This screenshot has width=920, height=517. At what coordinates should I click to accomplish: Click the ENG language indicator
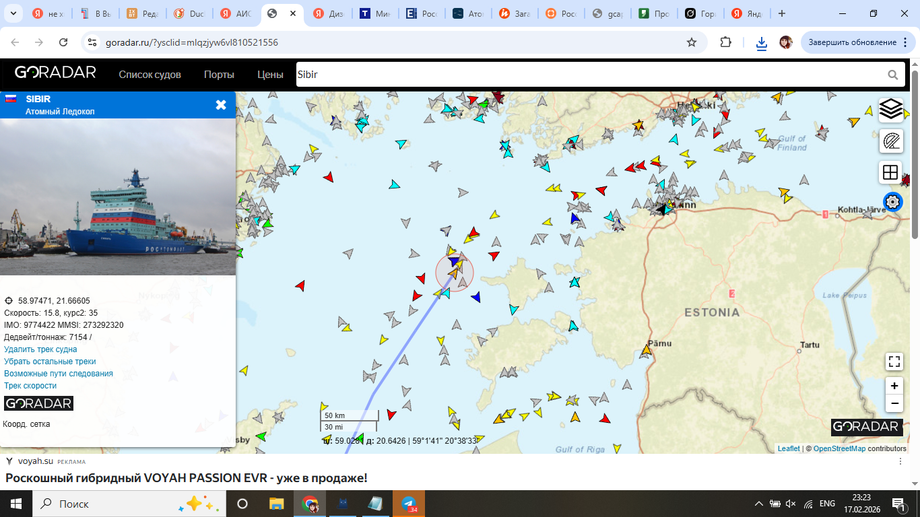click(827, 504)
